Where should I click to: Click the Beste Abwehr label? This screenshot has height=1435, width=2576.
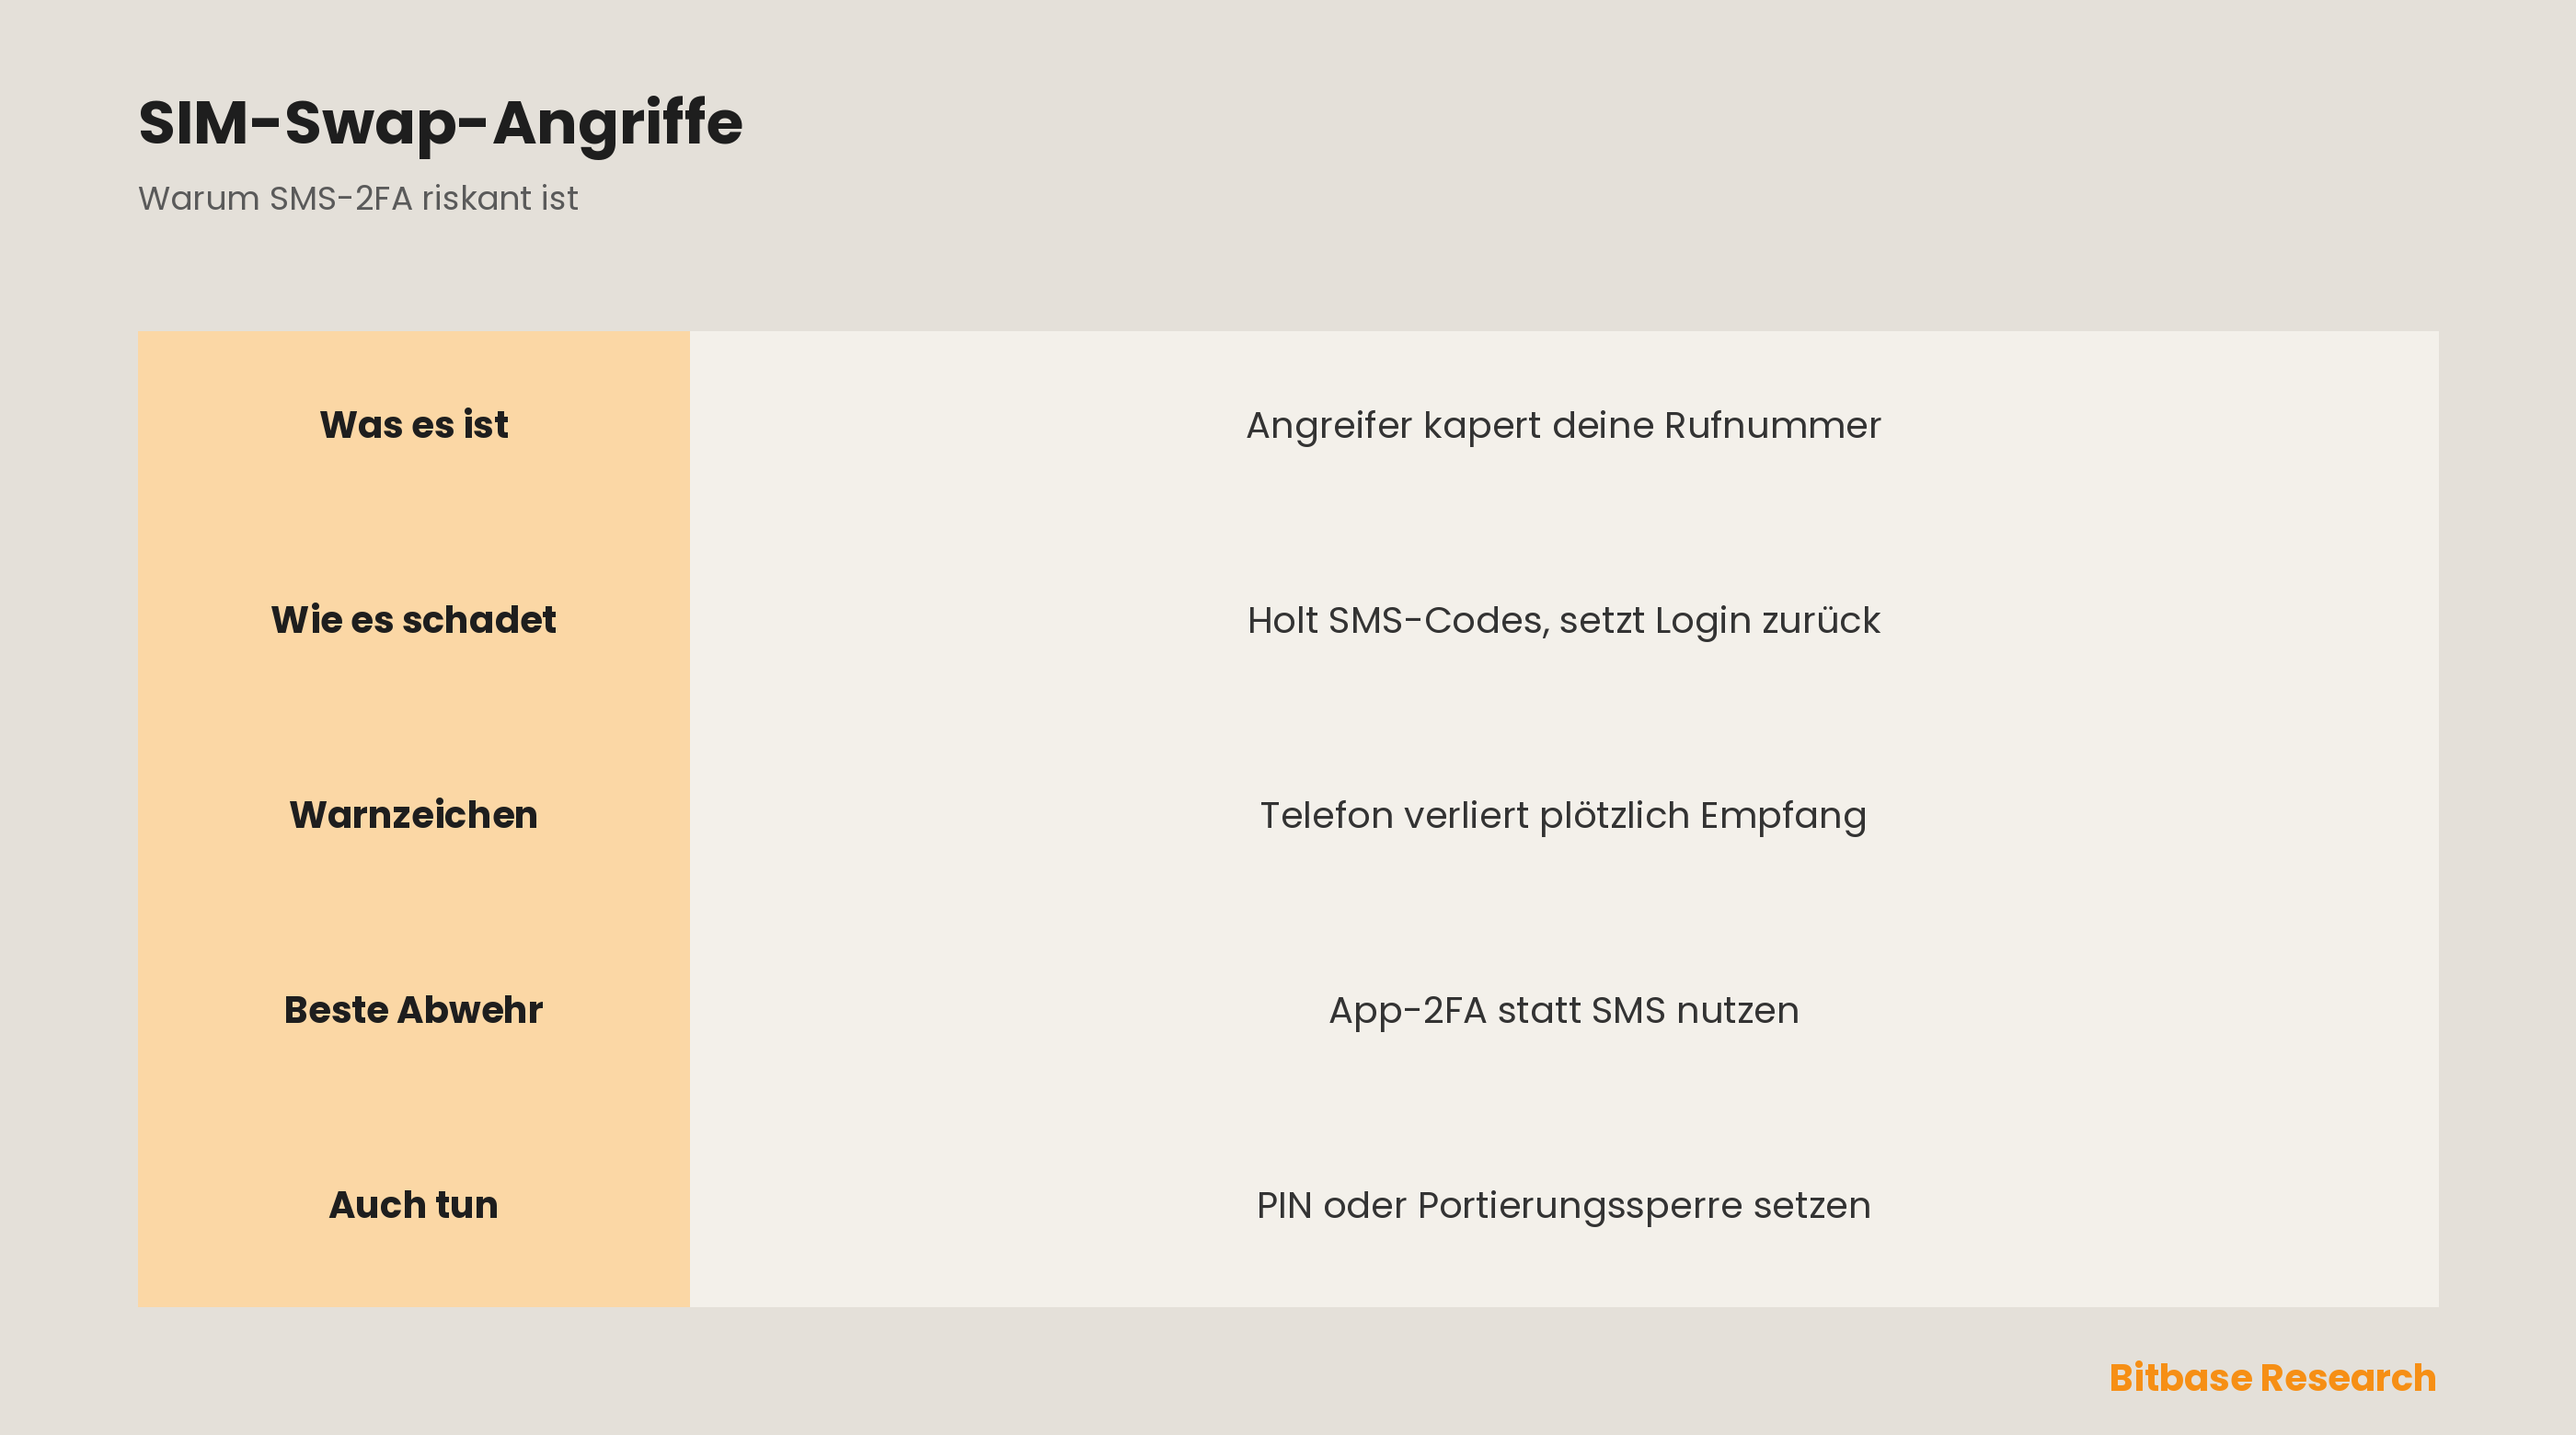point(414,1010)
